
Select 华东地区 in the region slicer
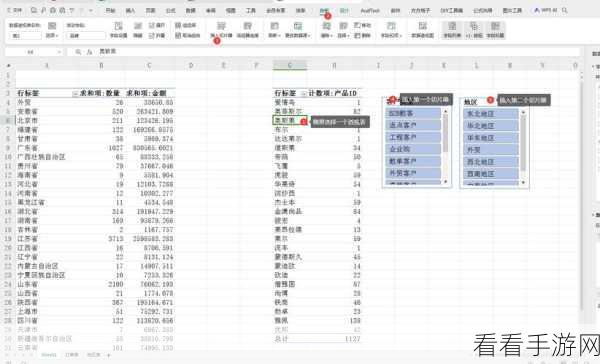(491, 138)
